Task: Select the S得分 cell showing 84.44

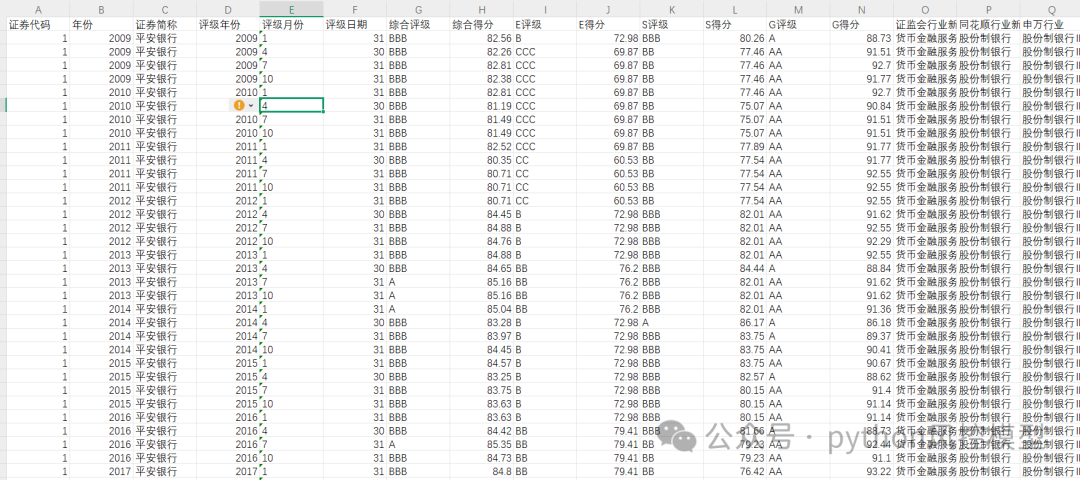Action: [x=735, y=268]
